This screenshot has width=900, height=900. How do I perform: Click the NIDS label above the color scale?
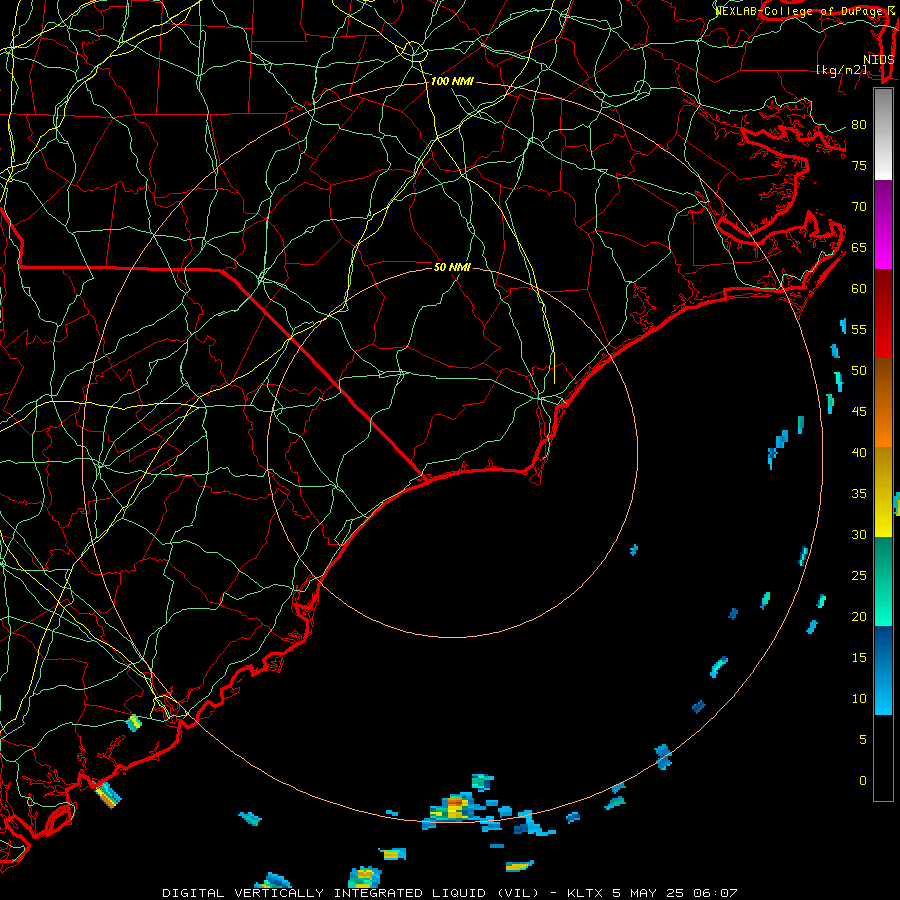pos(878,59)
